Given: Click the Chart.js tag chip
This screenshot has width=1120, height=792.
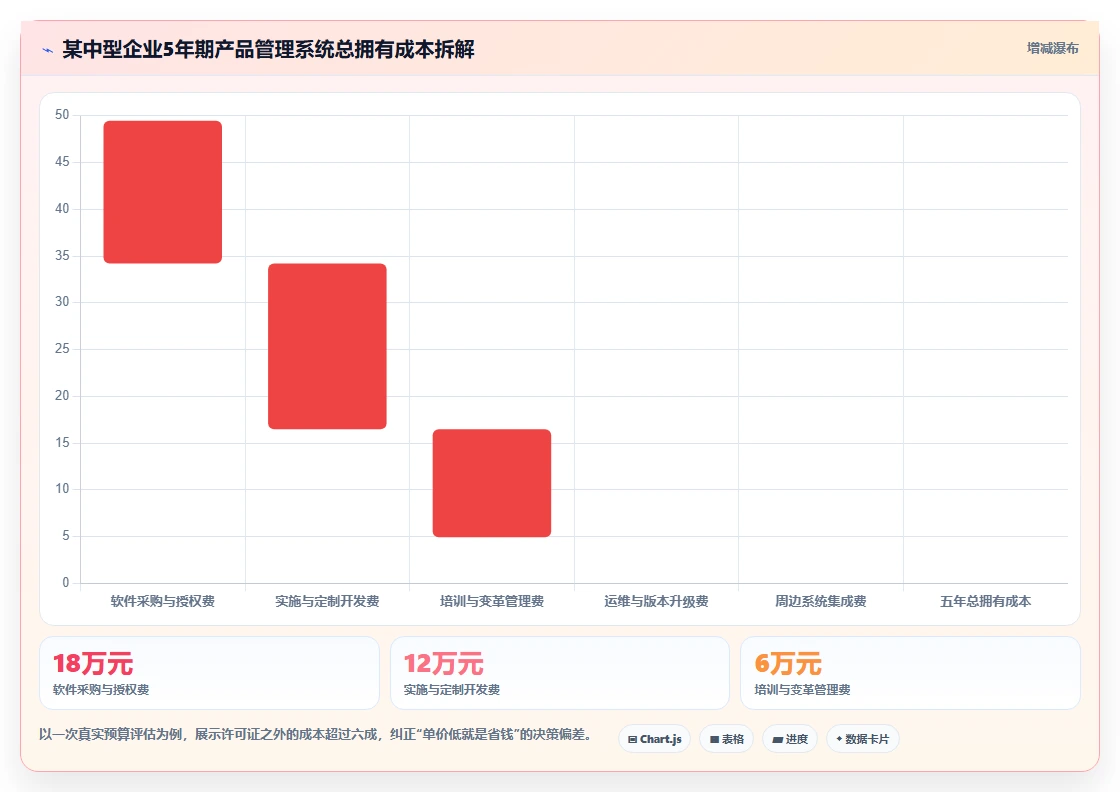Looking at the screenshot, I should tap(654, 739).
